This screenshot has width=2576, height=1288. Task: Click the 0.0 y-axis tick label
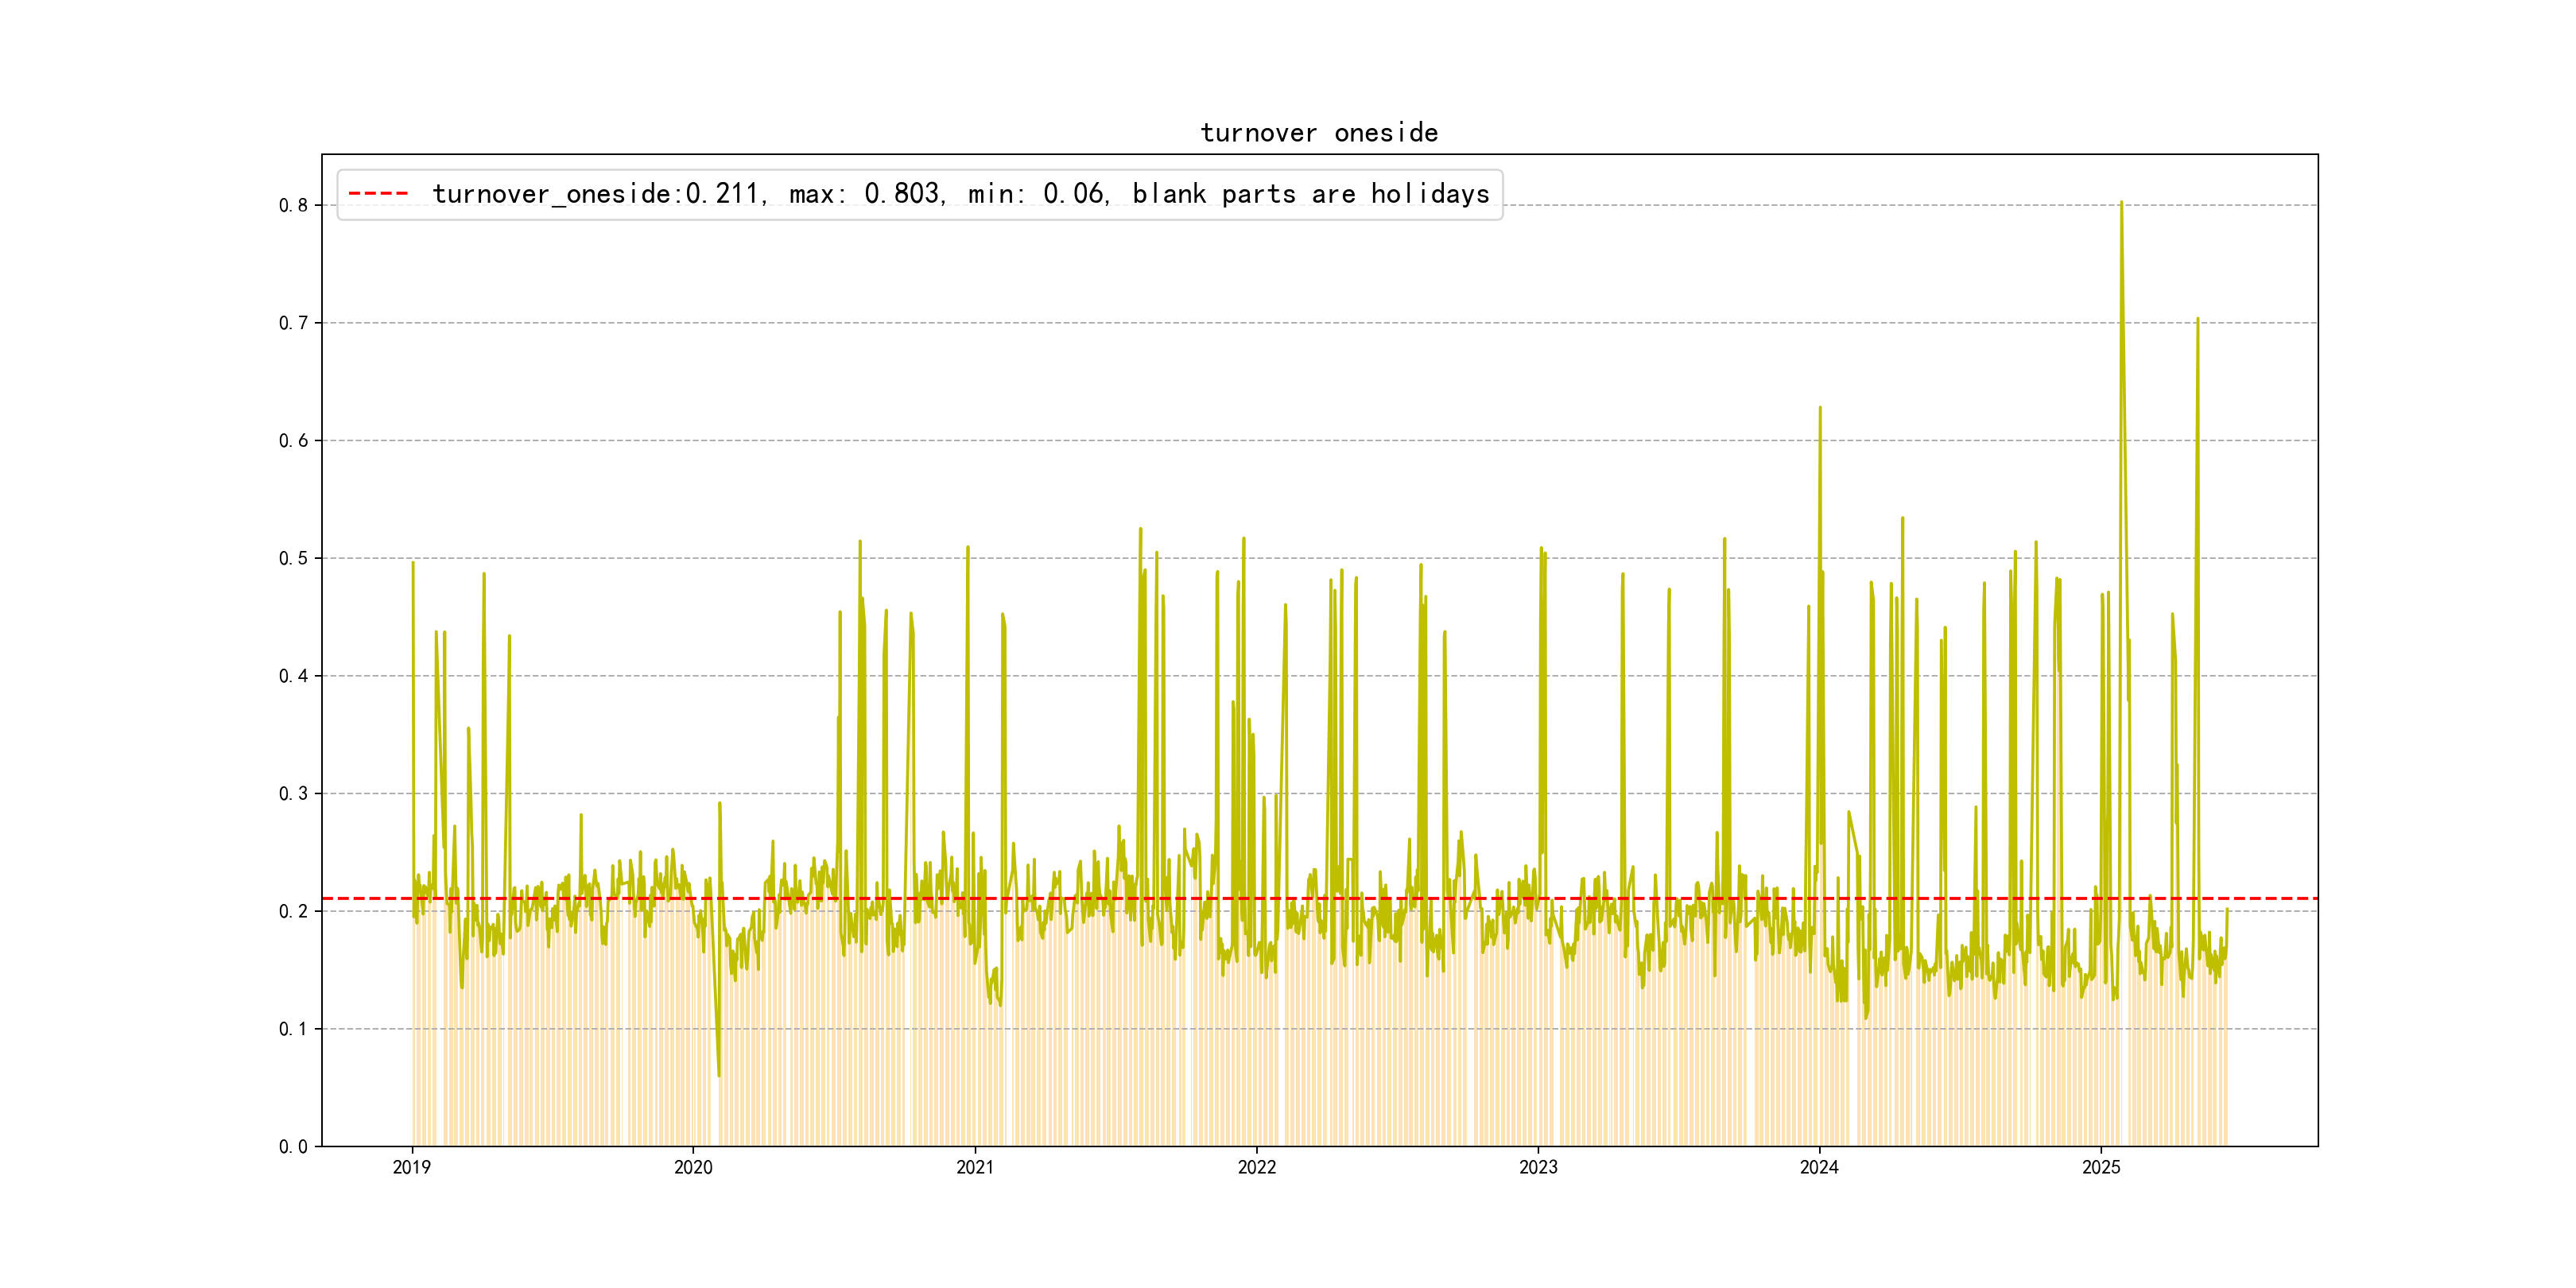click(293, 1147)
